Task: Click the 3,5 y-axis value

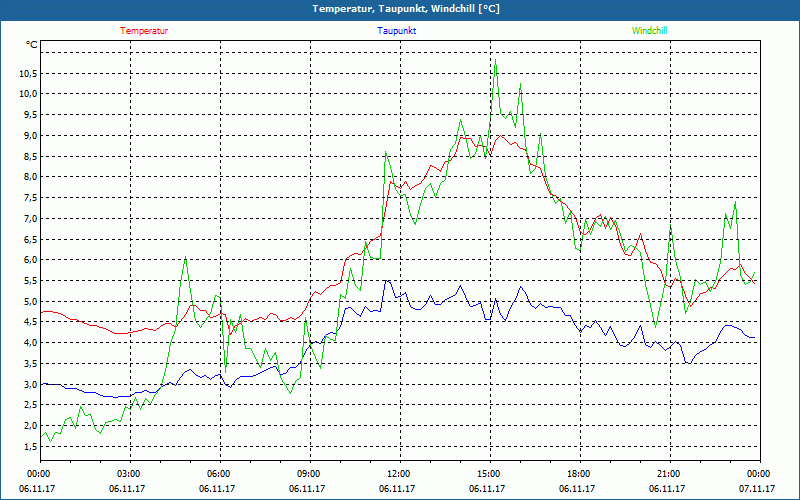Action: click(30, 363)
